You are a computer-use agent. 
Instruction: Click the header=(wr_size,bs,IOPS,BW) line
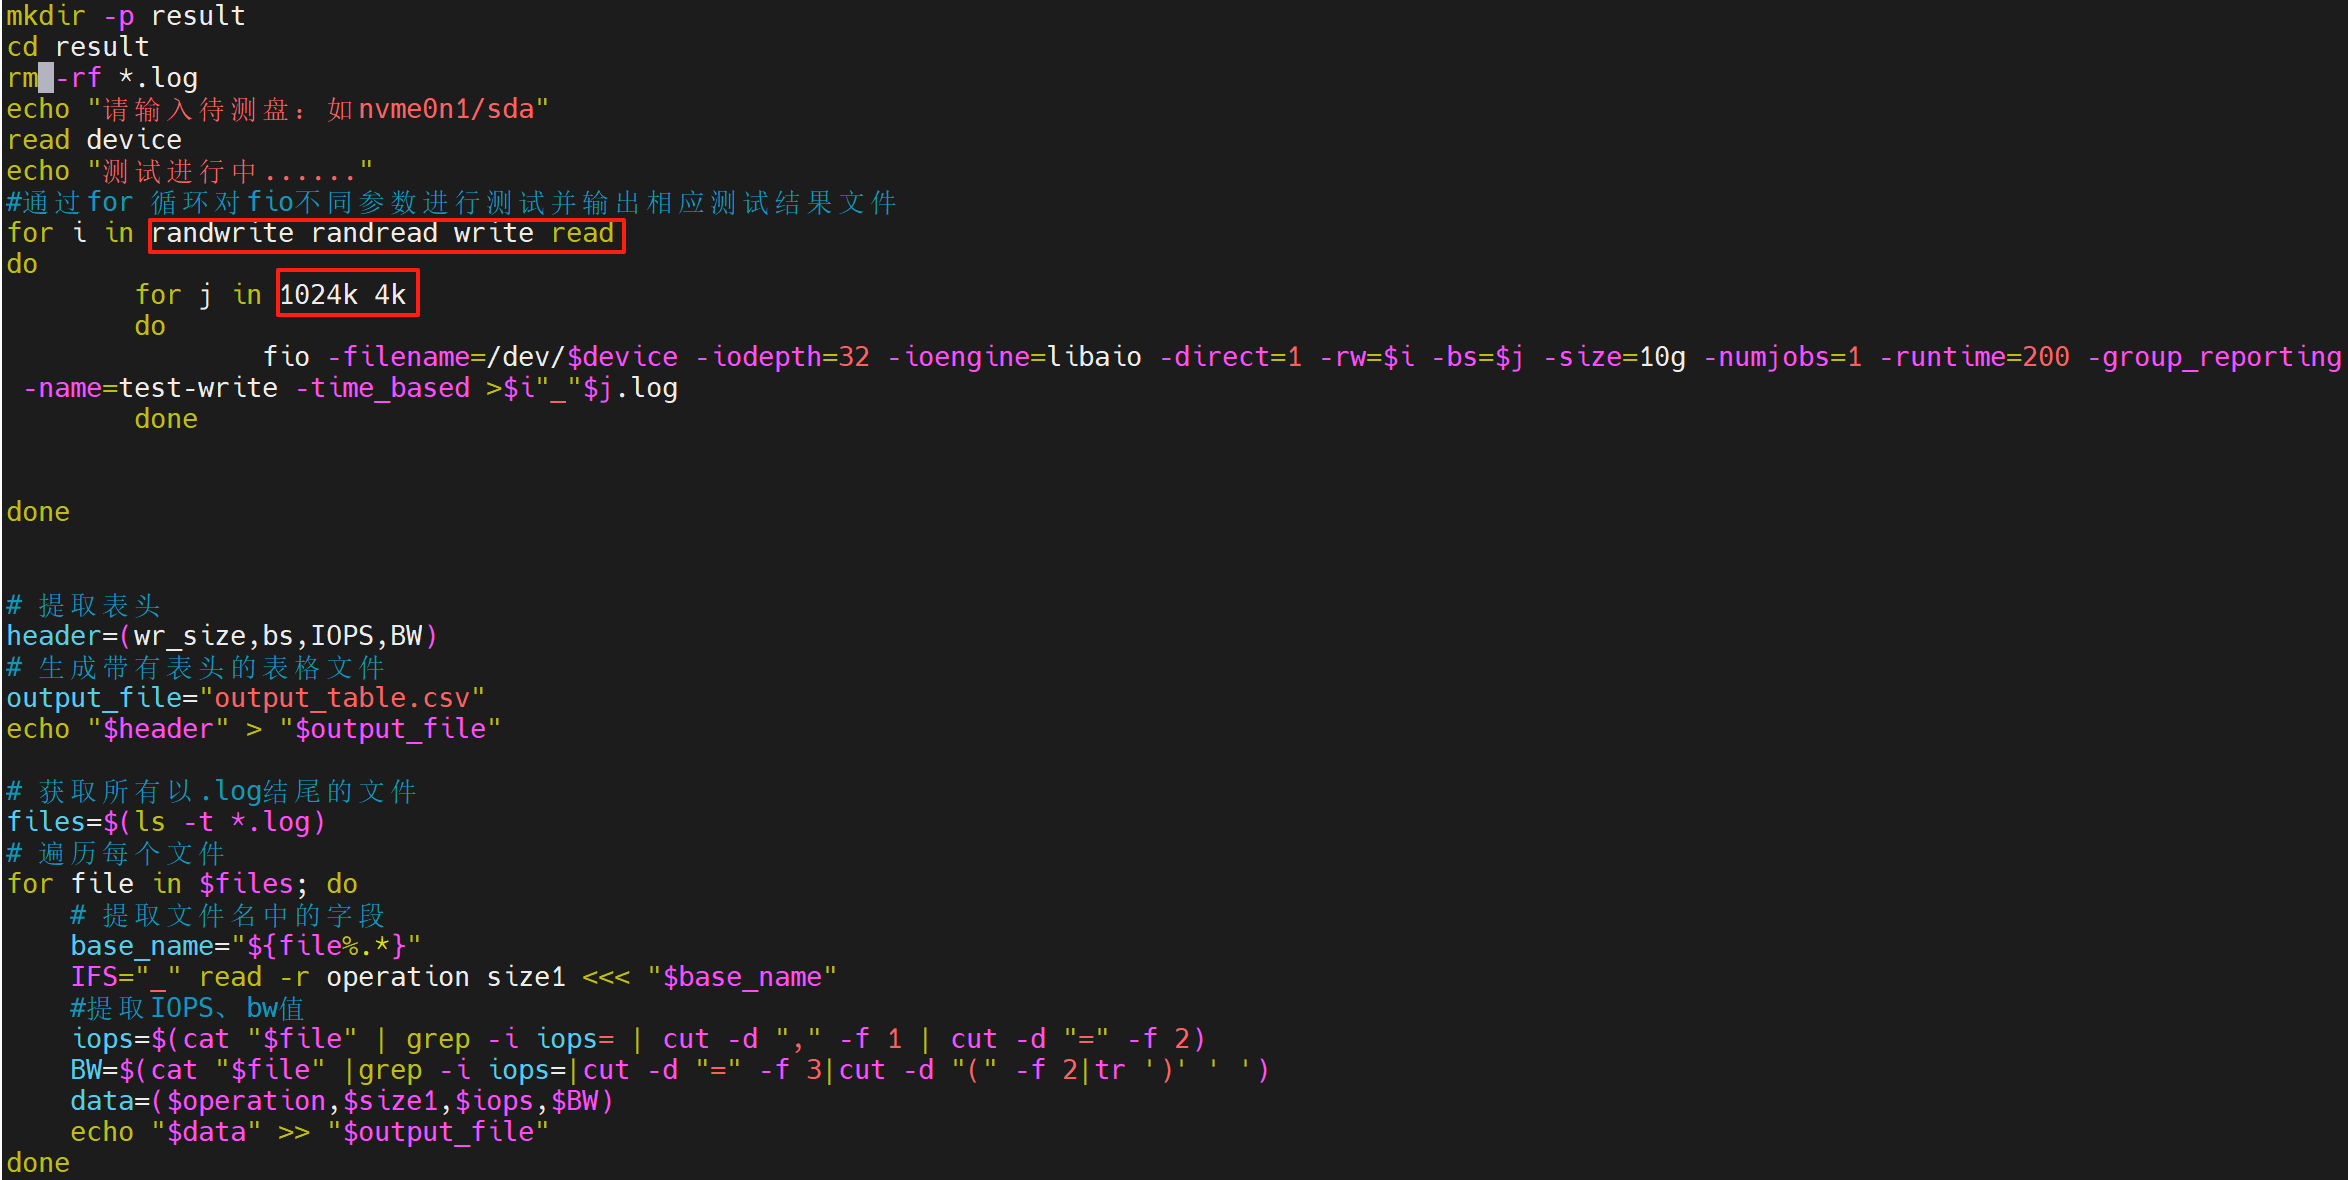(222, 636)
